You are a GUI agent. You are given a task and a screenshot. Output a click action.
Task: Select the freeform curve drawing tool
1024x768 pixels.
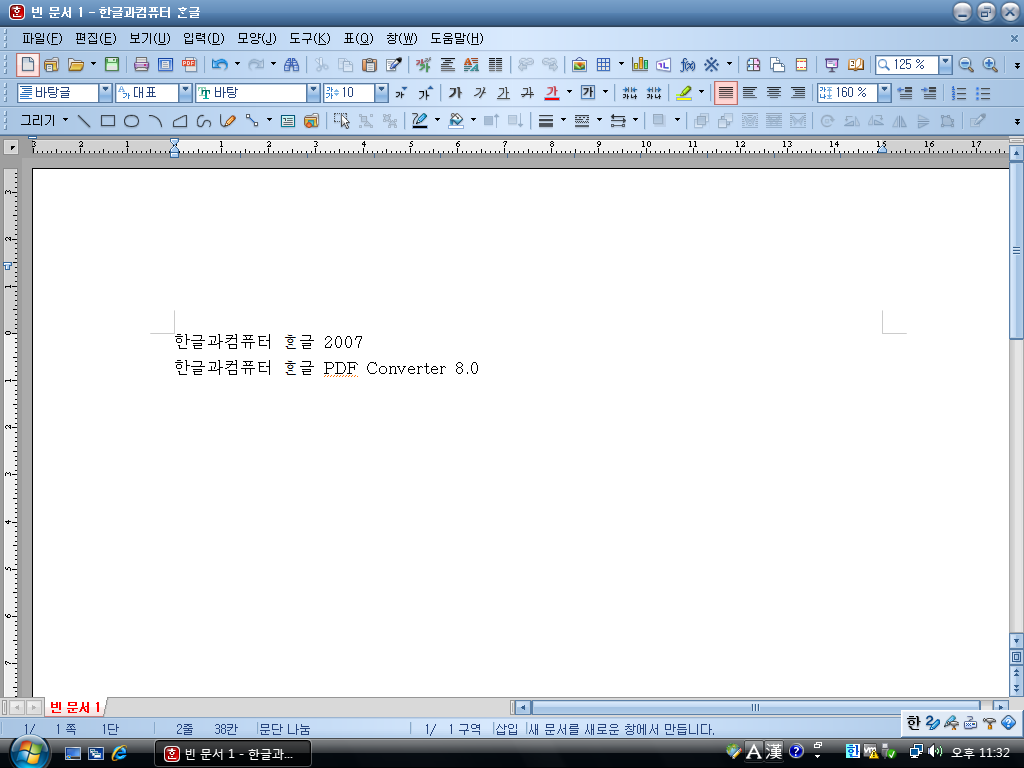[204, 121]
